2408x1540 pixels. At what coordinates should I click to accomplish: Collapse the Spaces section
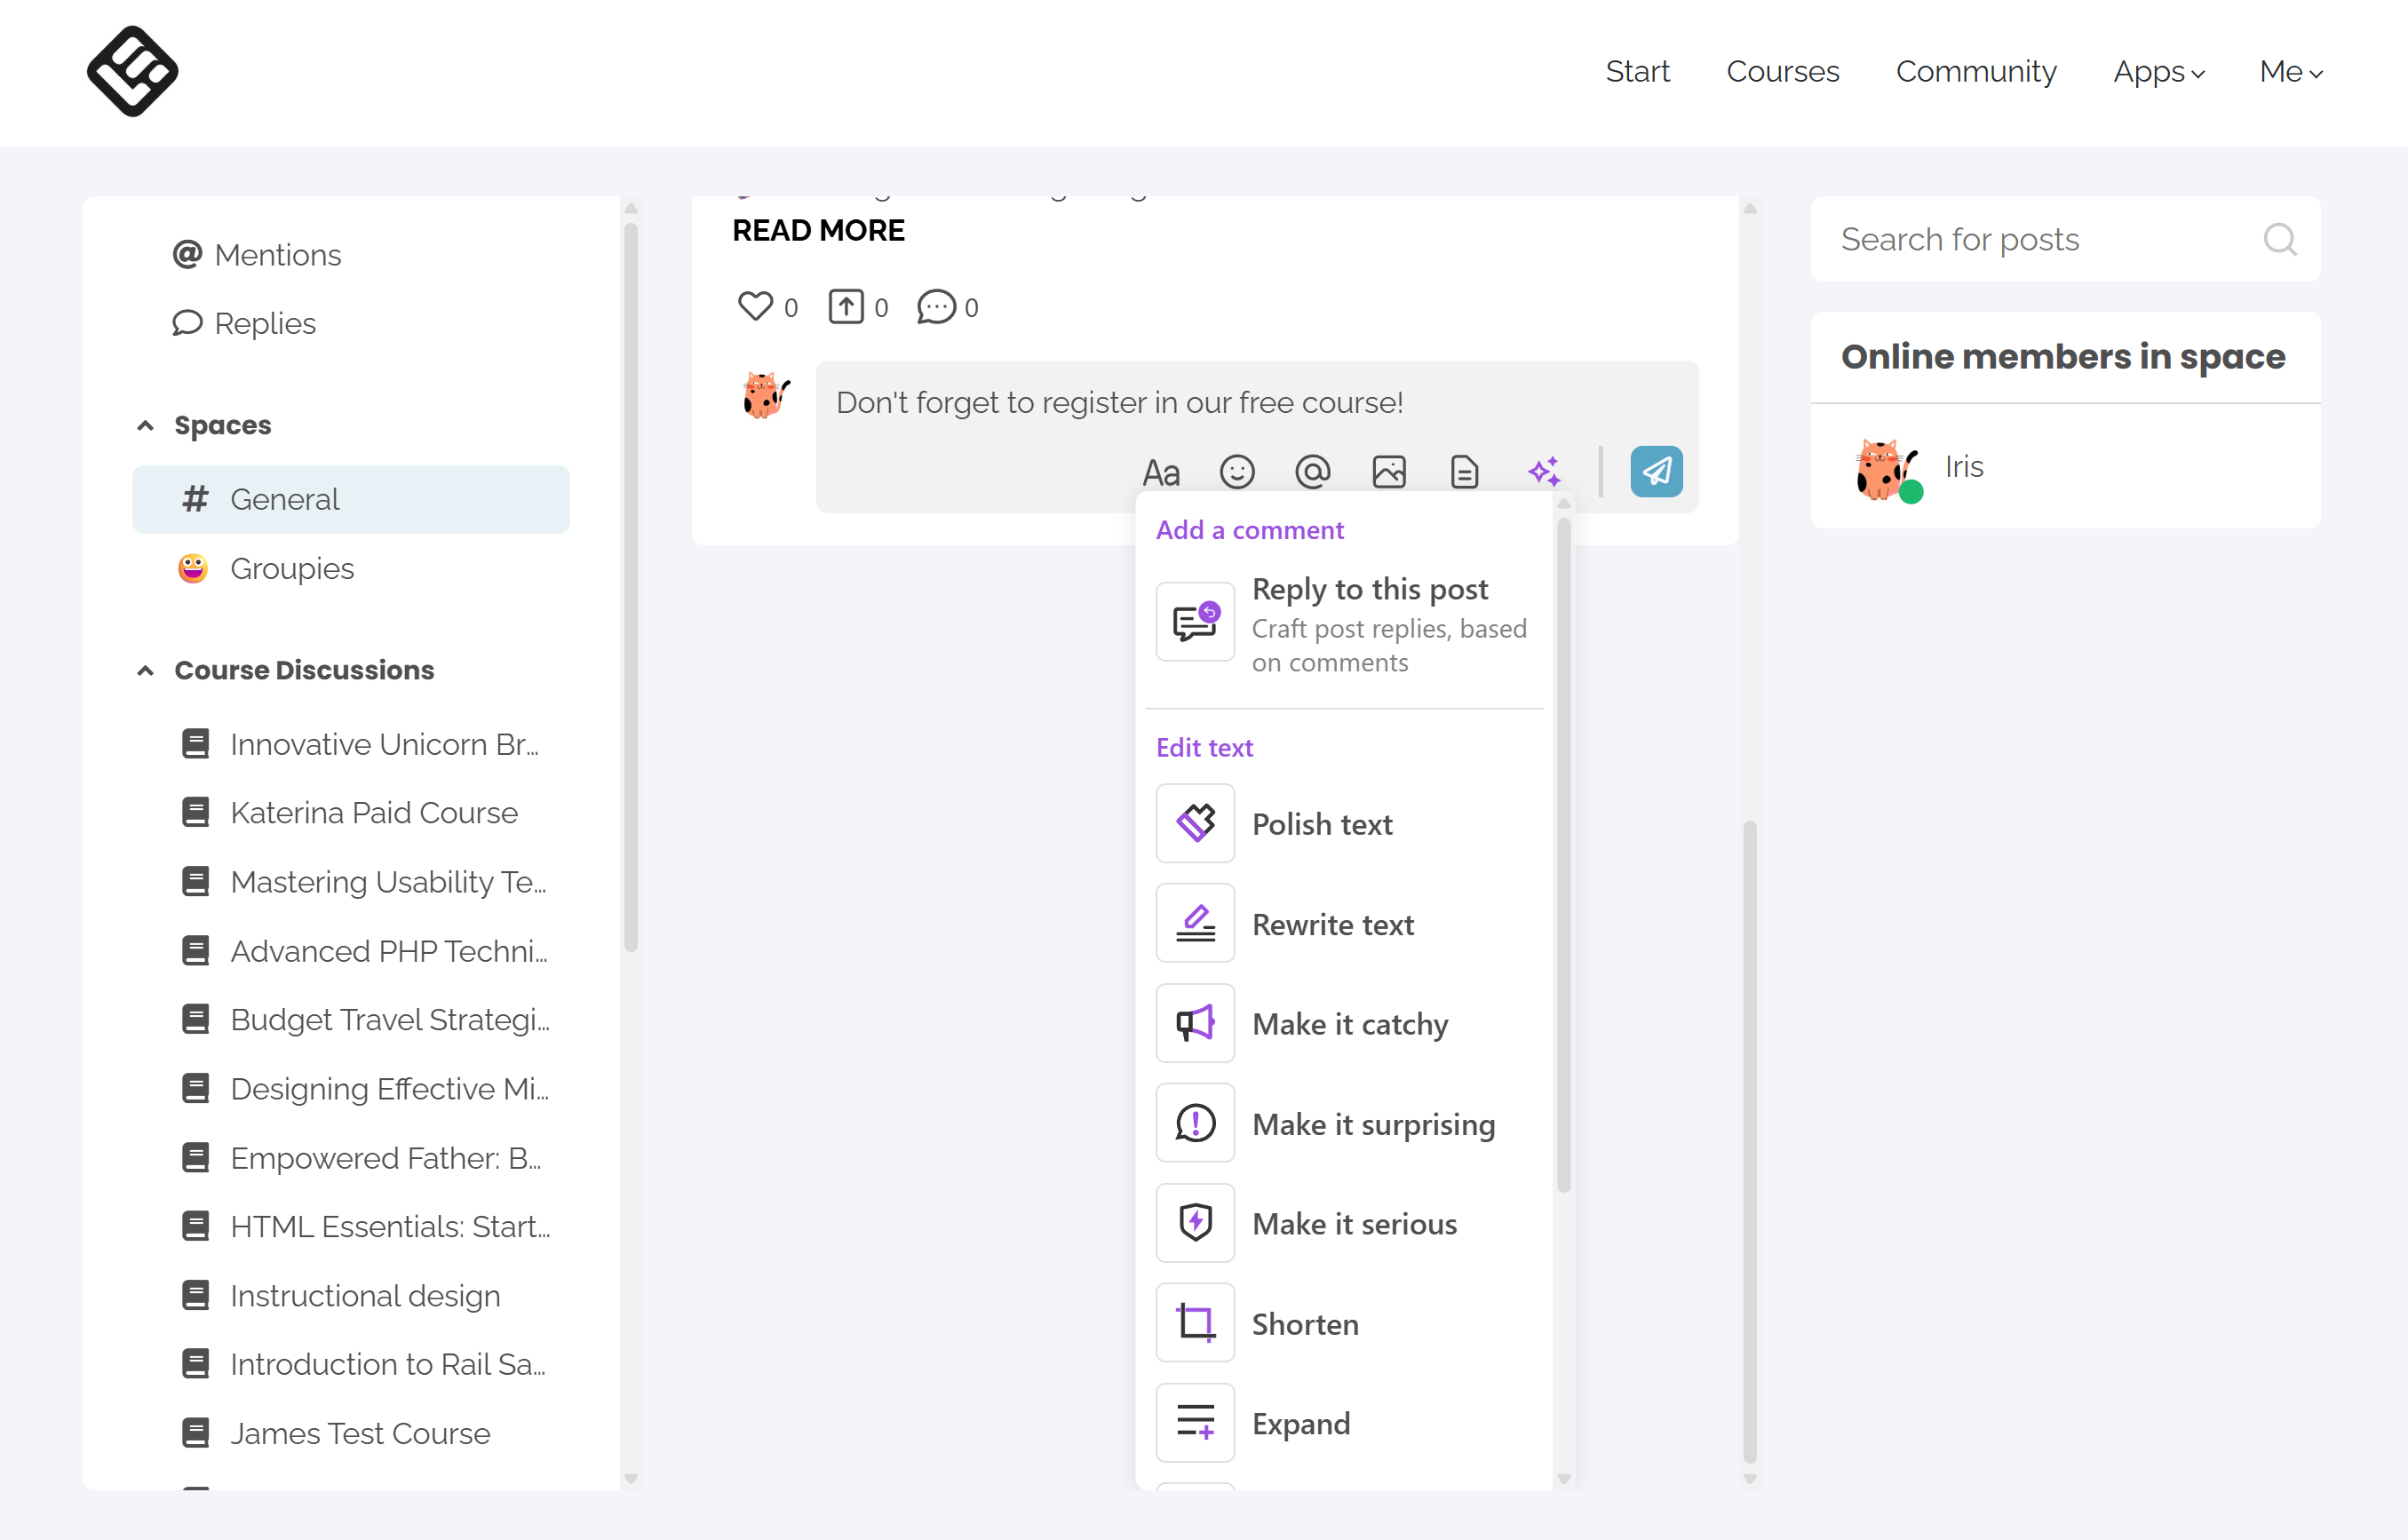pos(145,425)
